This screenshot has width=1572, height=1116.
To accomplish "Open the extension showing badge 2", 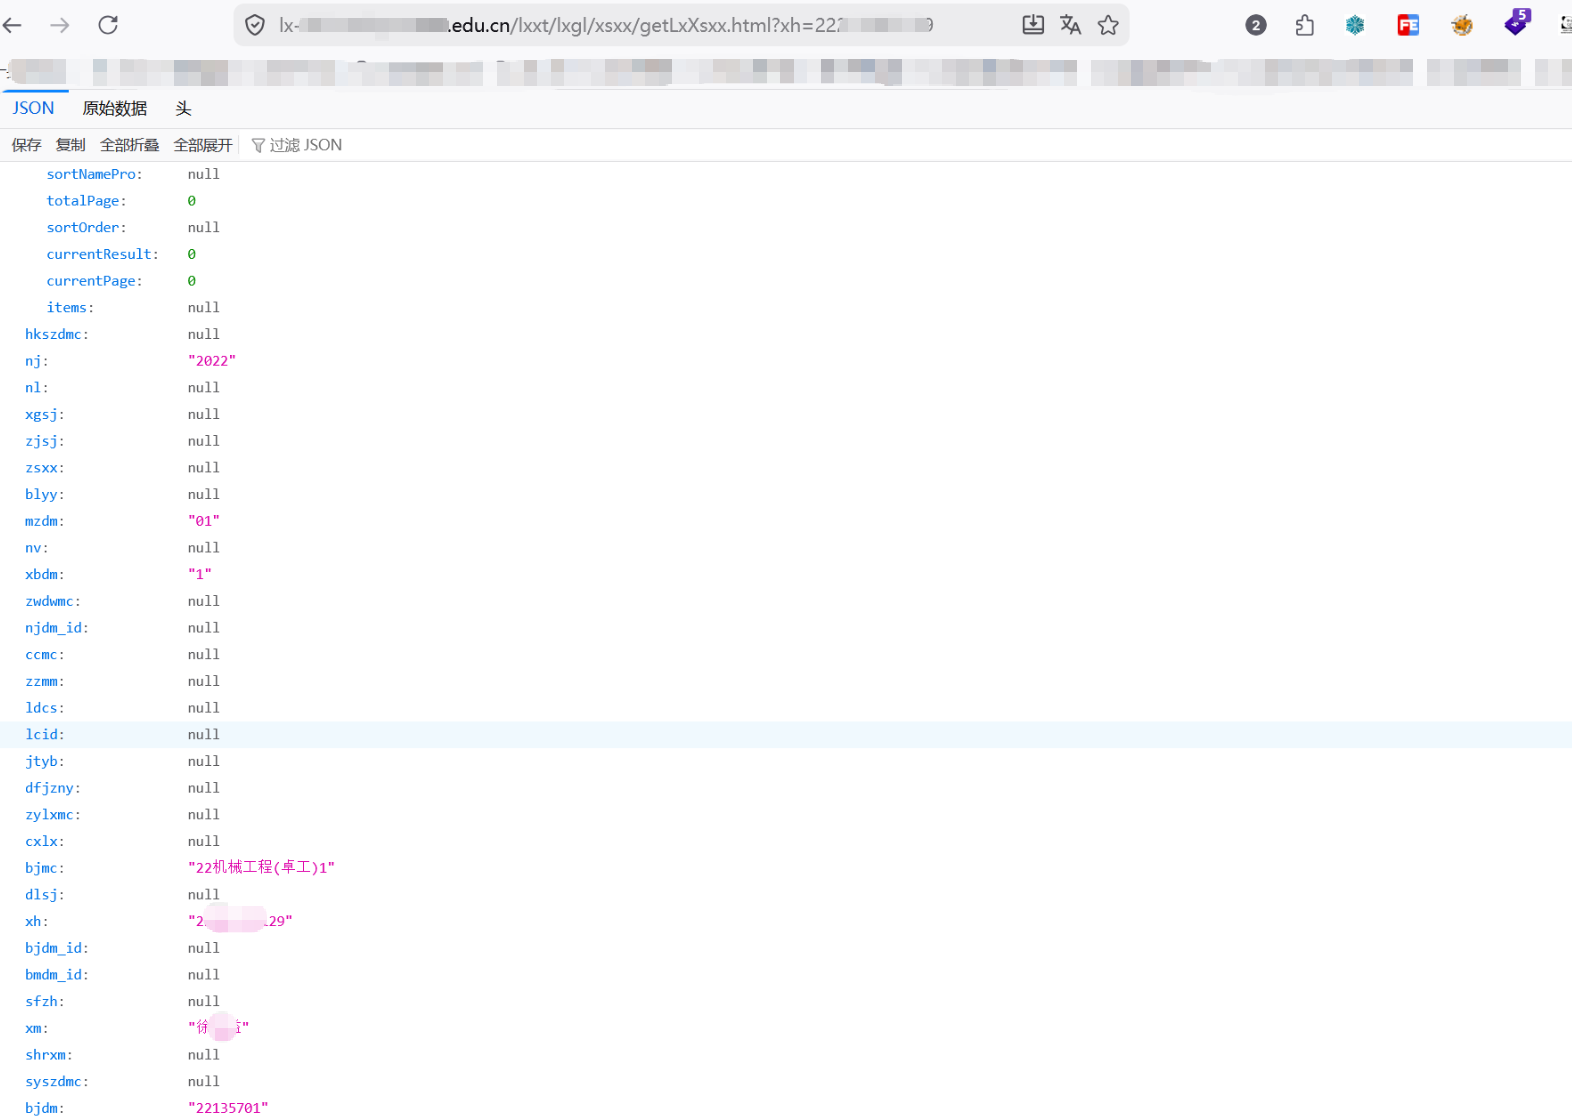I will (1256, 25).
